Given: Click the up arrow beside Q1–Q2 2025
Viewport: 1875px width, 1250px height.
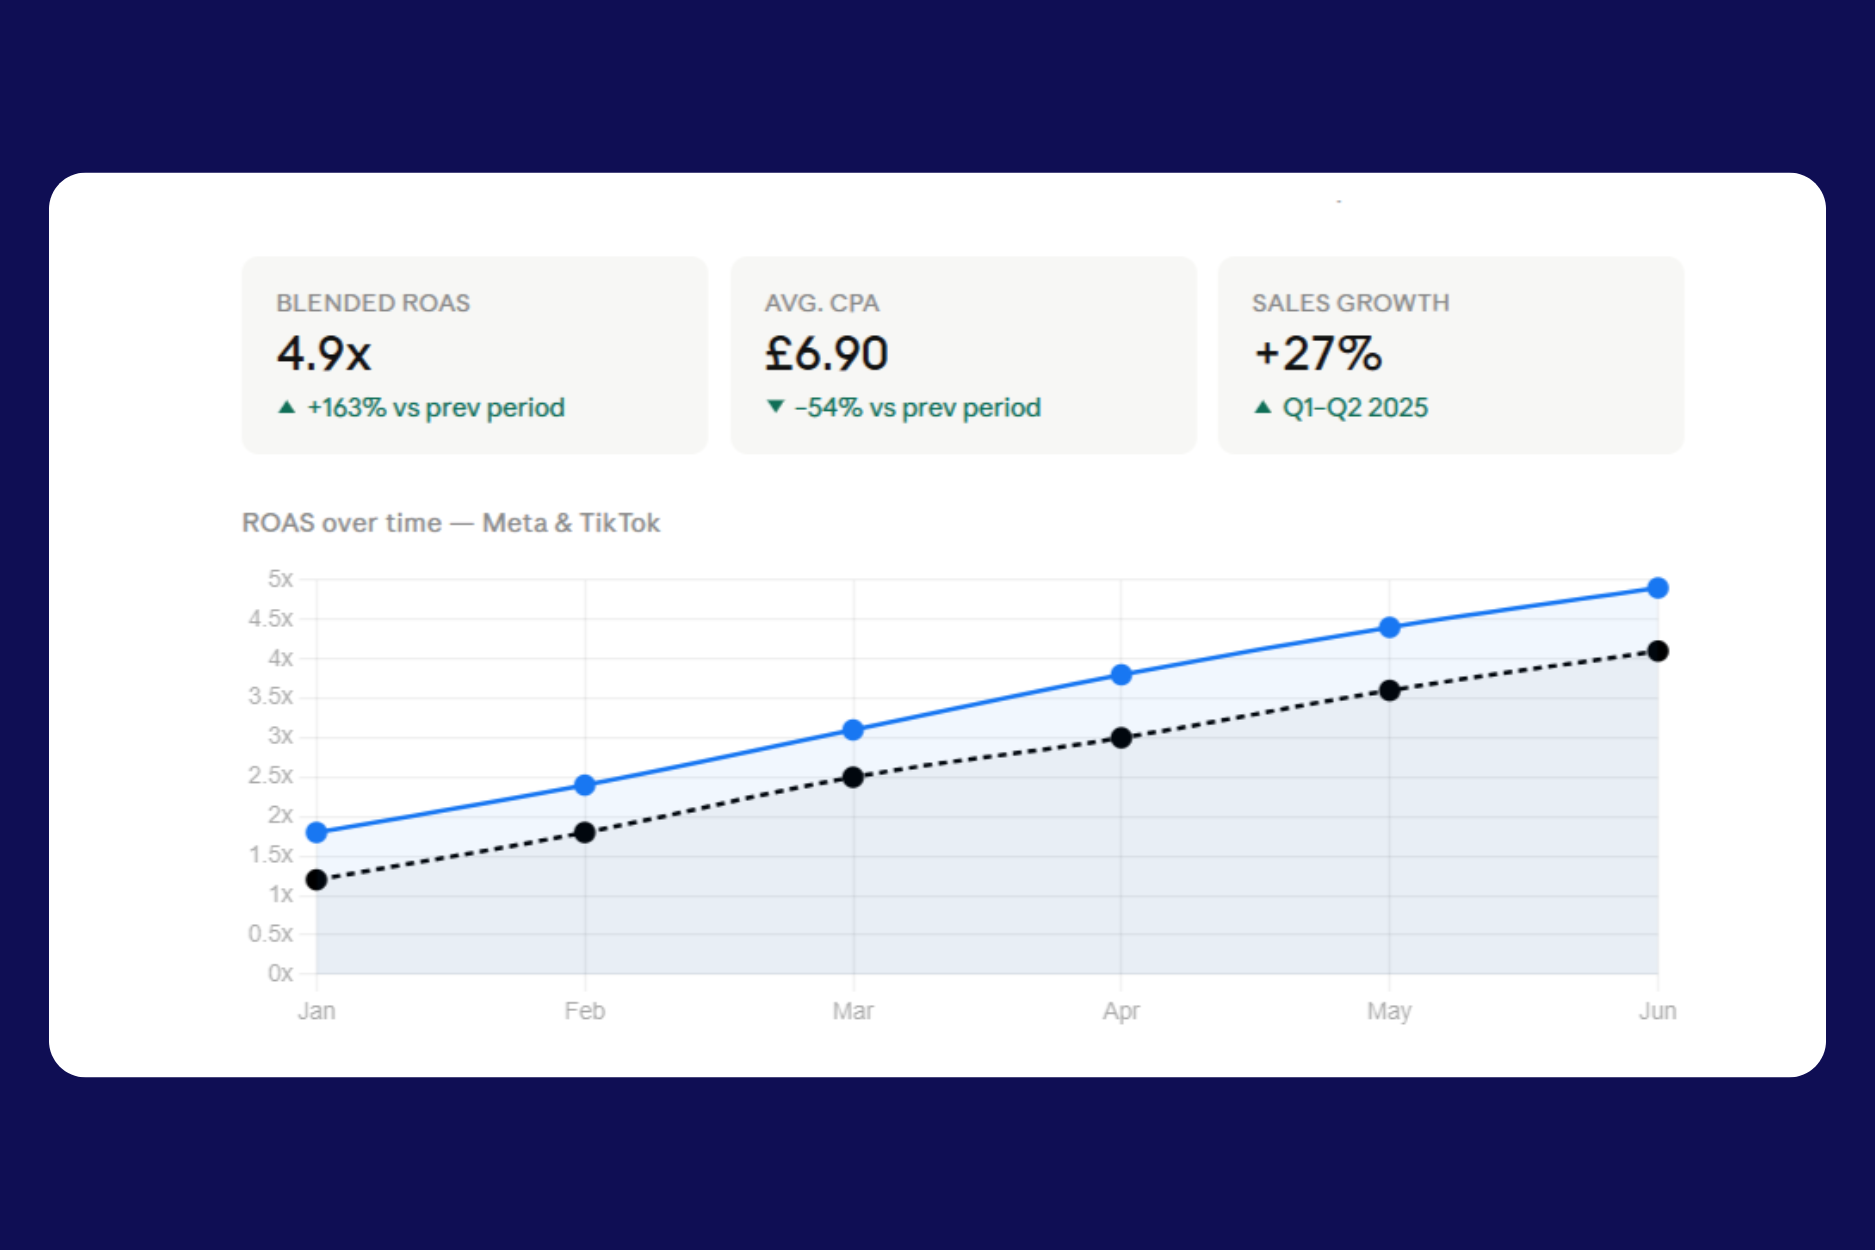Looking at the screenshot, I should tap(1263, 407).
